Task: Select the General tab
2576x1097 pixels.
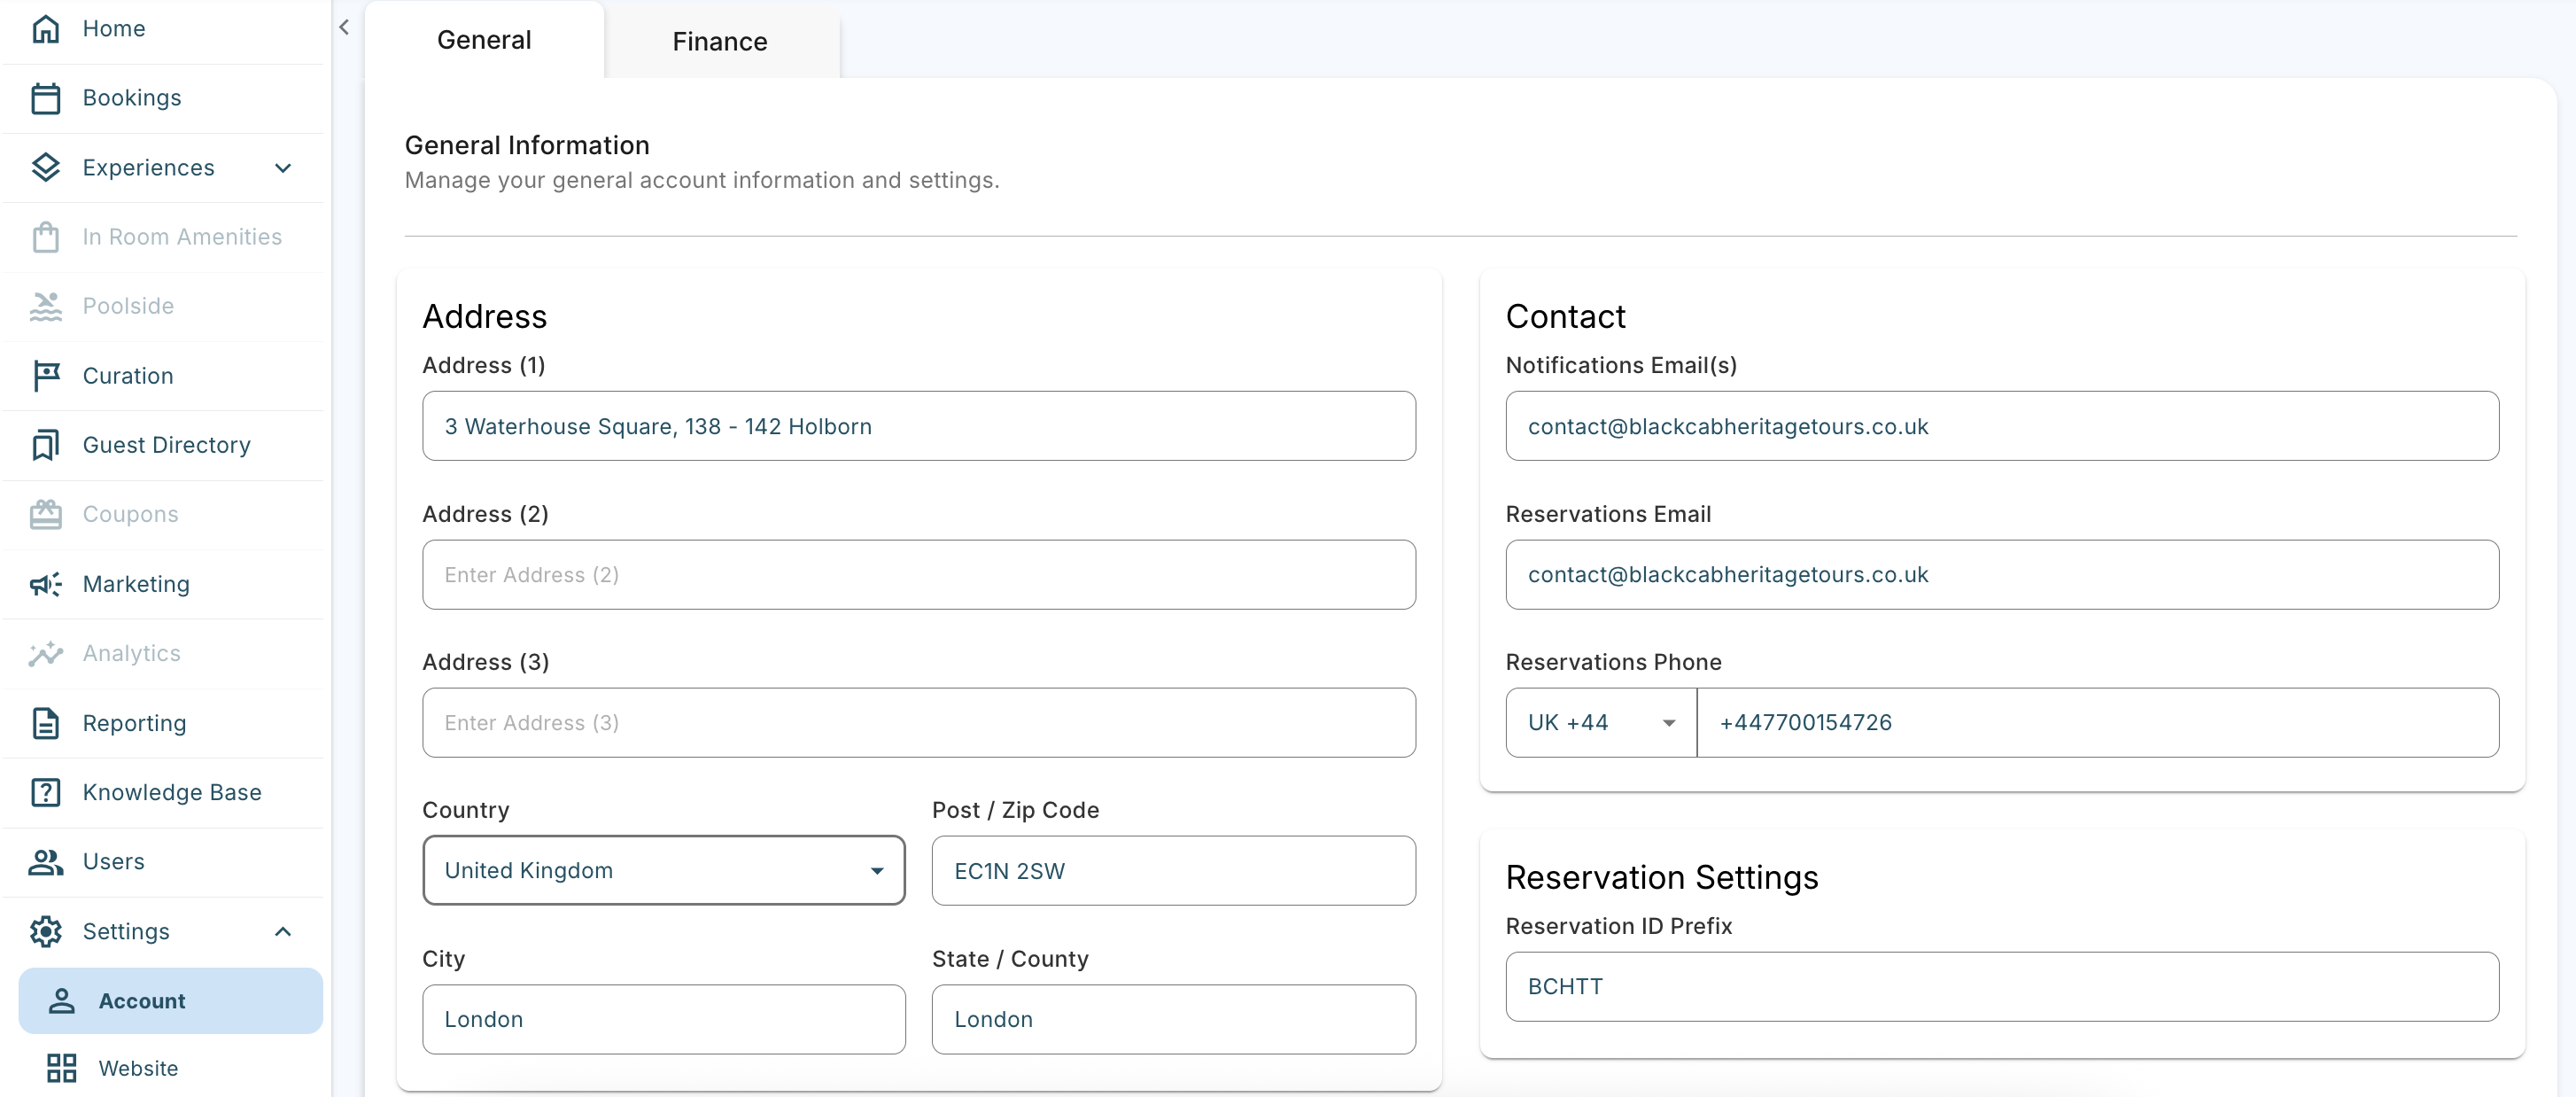Action: 484,40
